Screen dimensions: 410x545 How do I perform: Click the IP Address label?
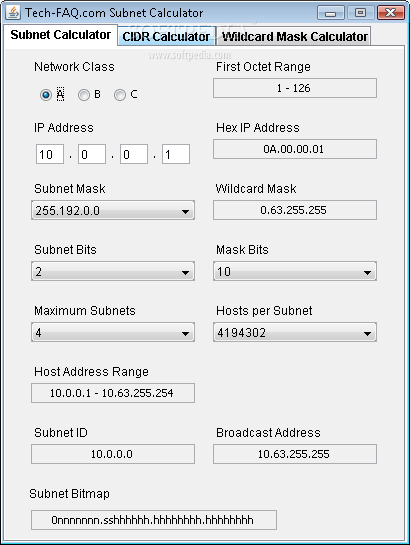coord(64,128)
